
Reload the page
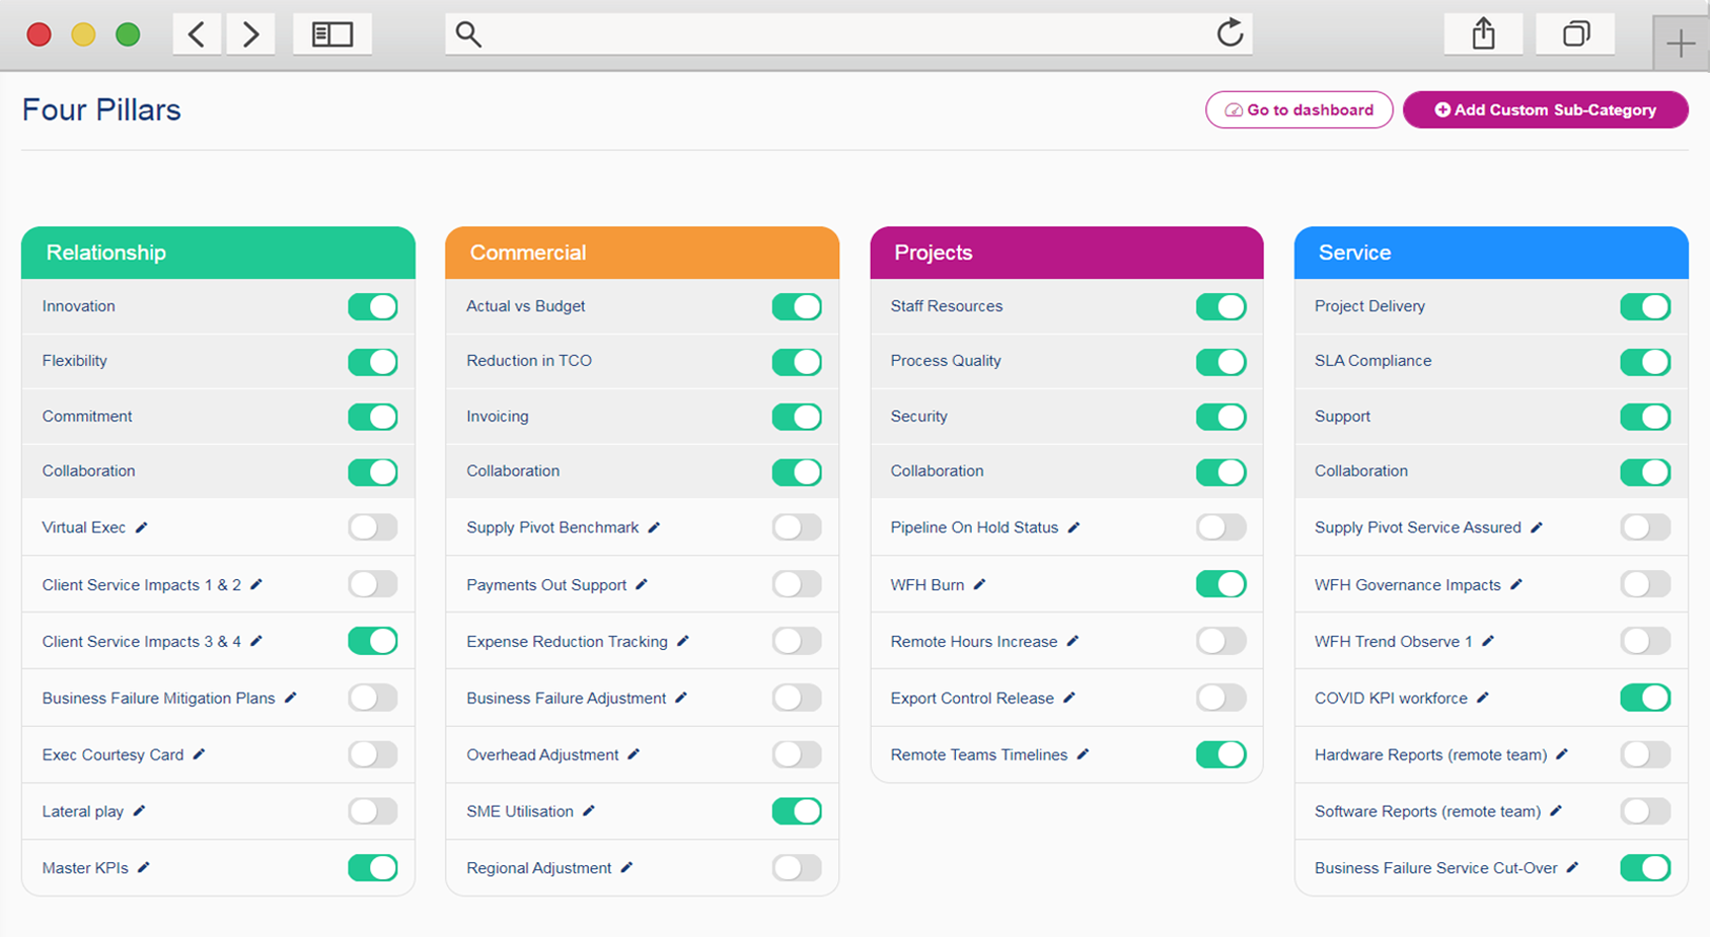[1230, 33]
